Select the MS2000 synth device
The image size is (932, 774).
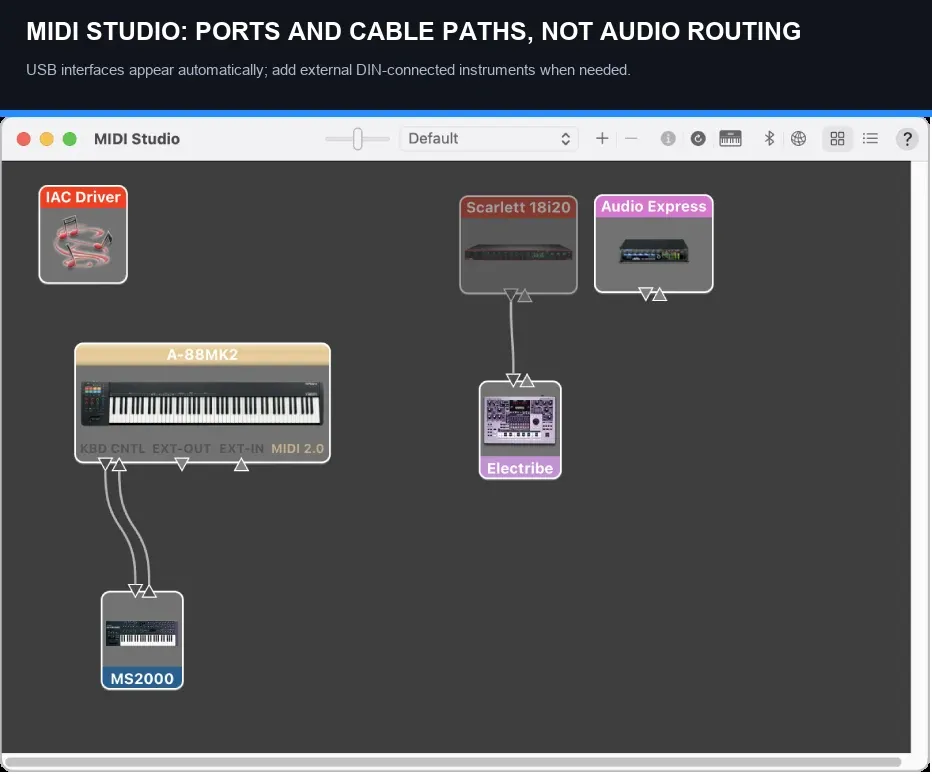coord(142,640)
